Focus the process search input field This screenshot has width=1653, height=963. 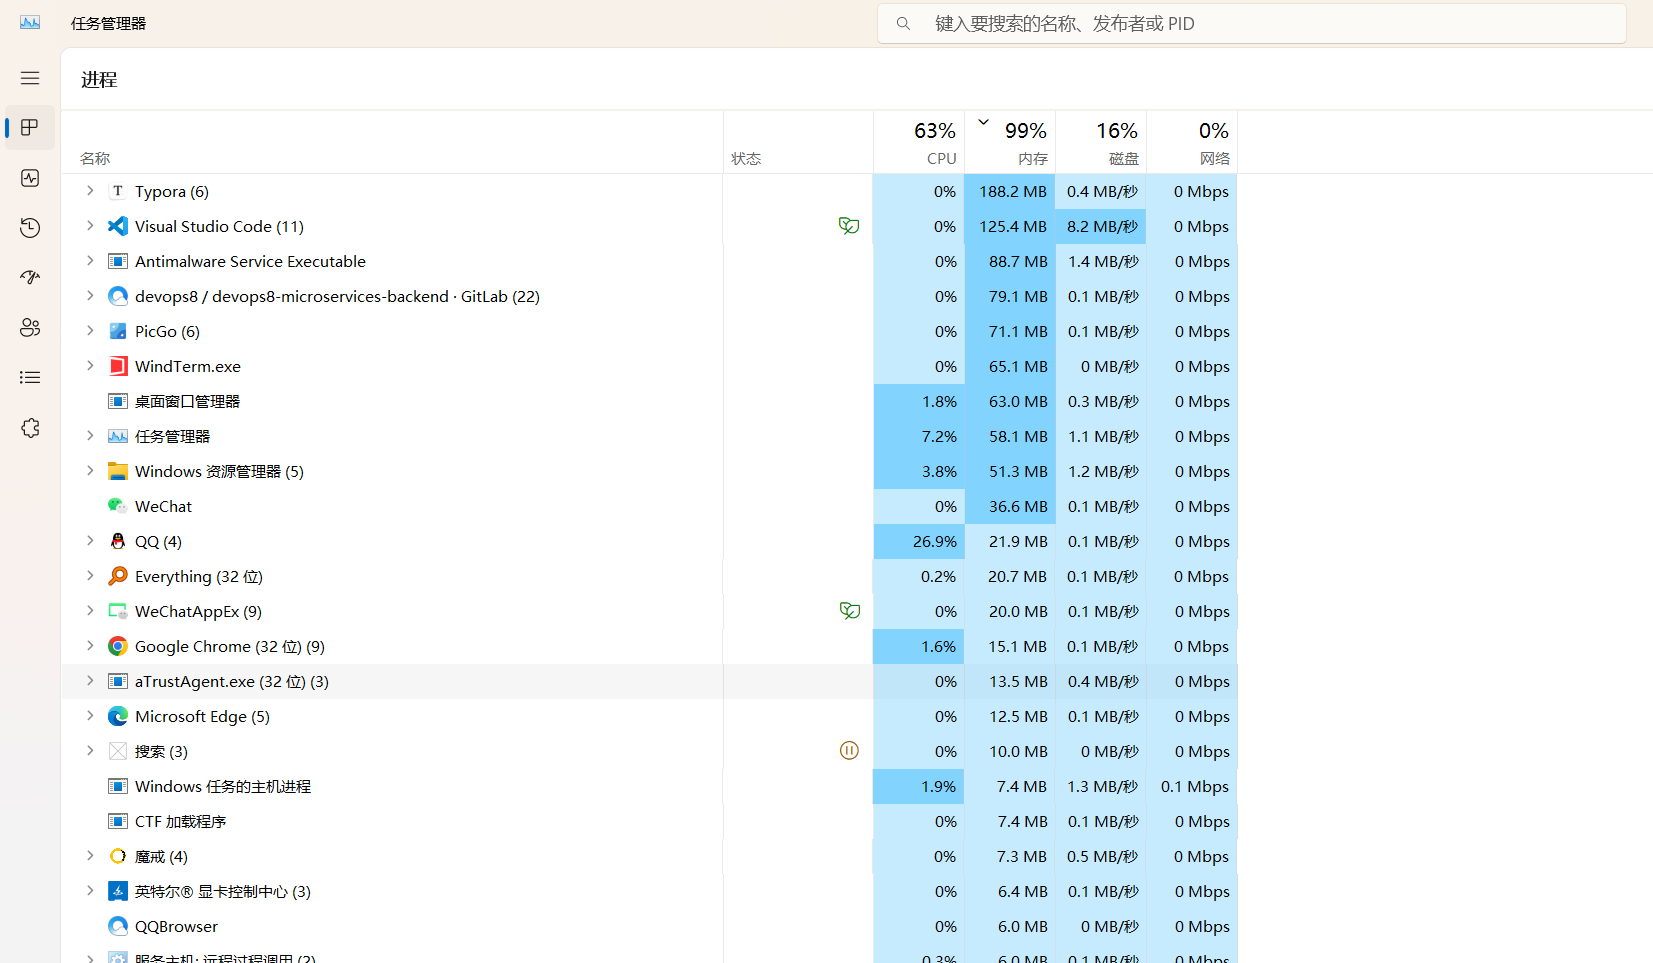click(1252, 23)
